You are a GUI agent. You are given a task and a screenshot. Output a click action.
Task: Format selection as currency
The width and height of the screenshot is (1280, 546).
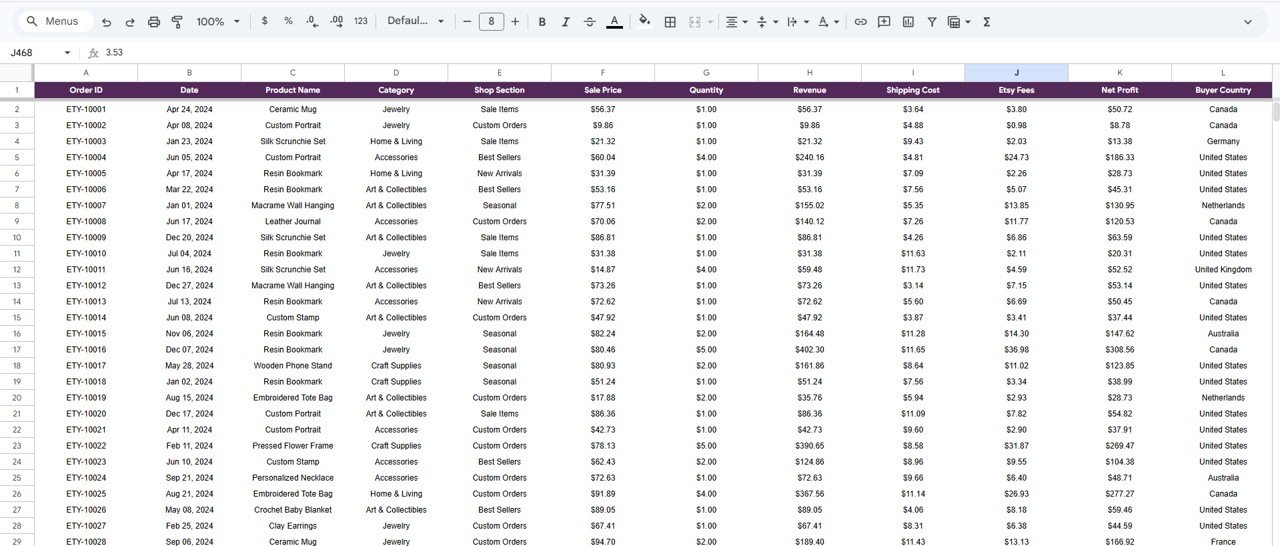click(264, 21)
